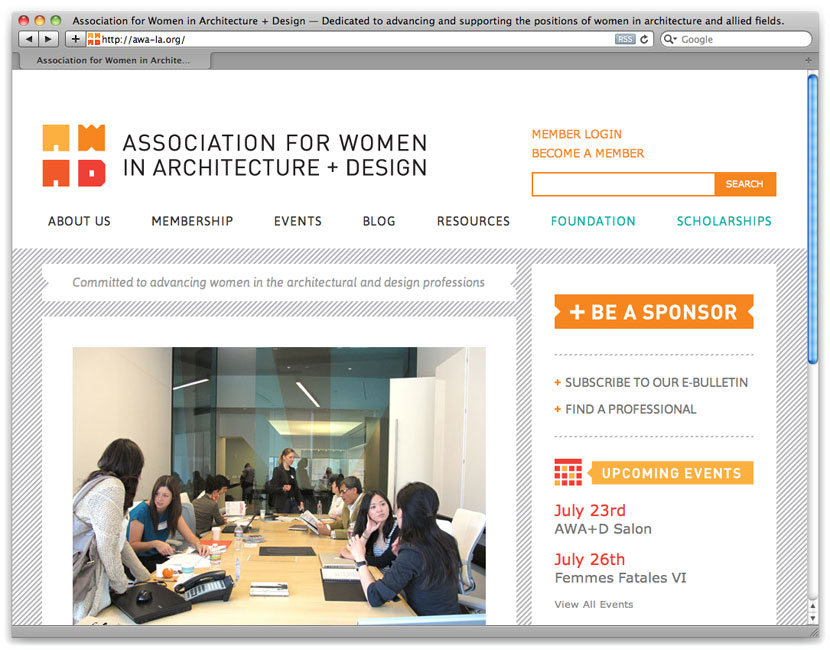Click the conference room meeting photo
The width and height of the screenshot is (830, 650).
tap(279, 486)
